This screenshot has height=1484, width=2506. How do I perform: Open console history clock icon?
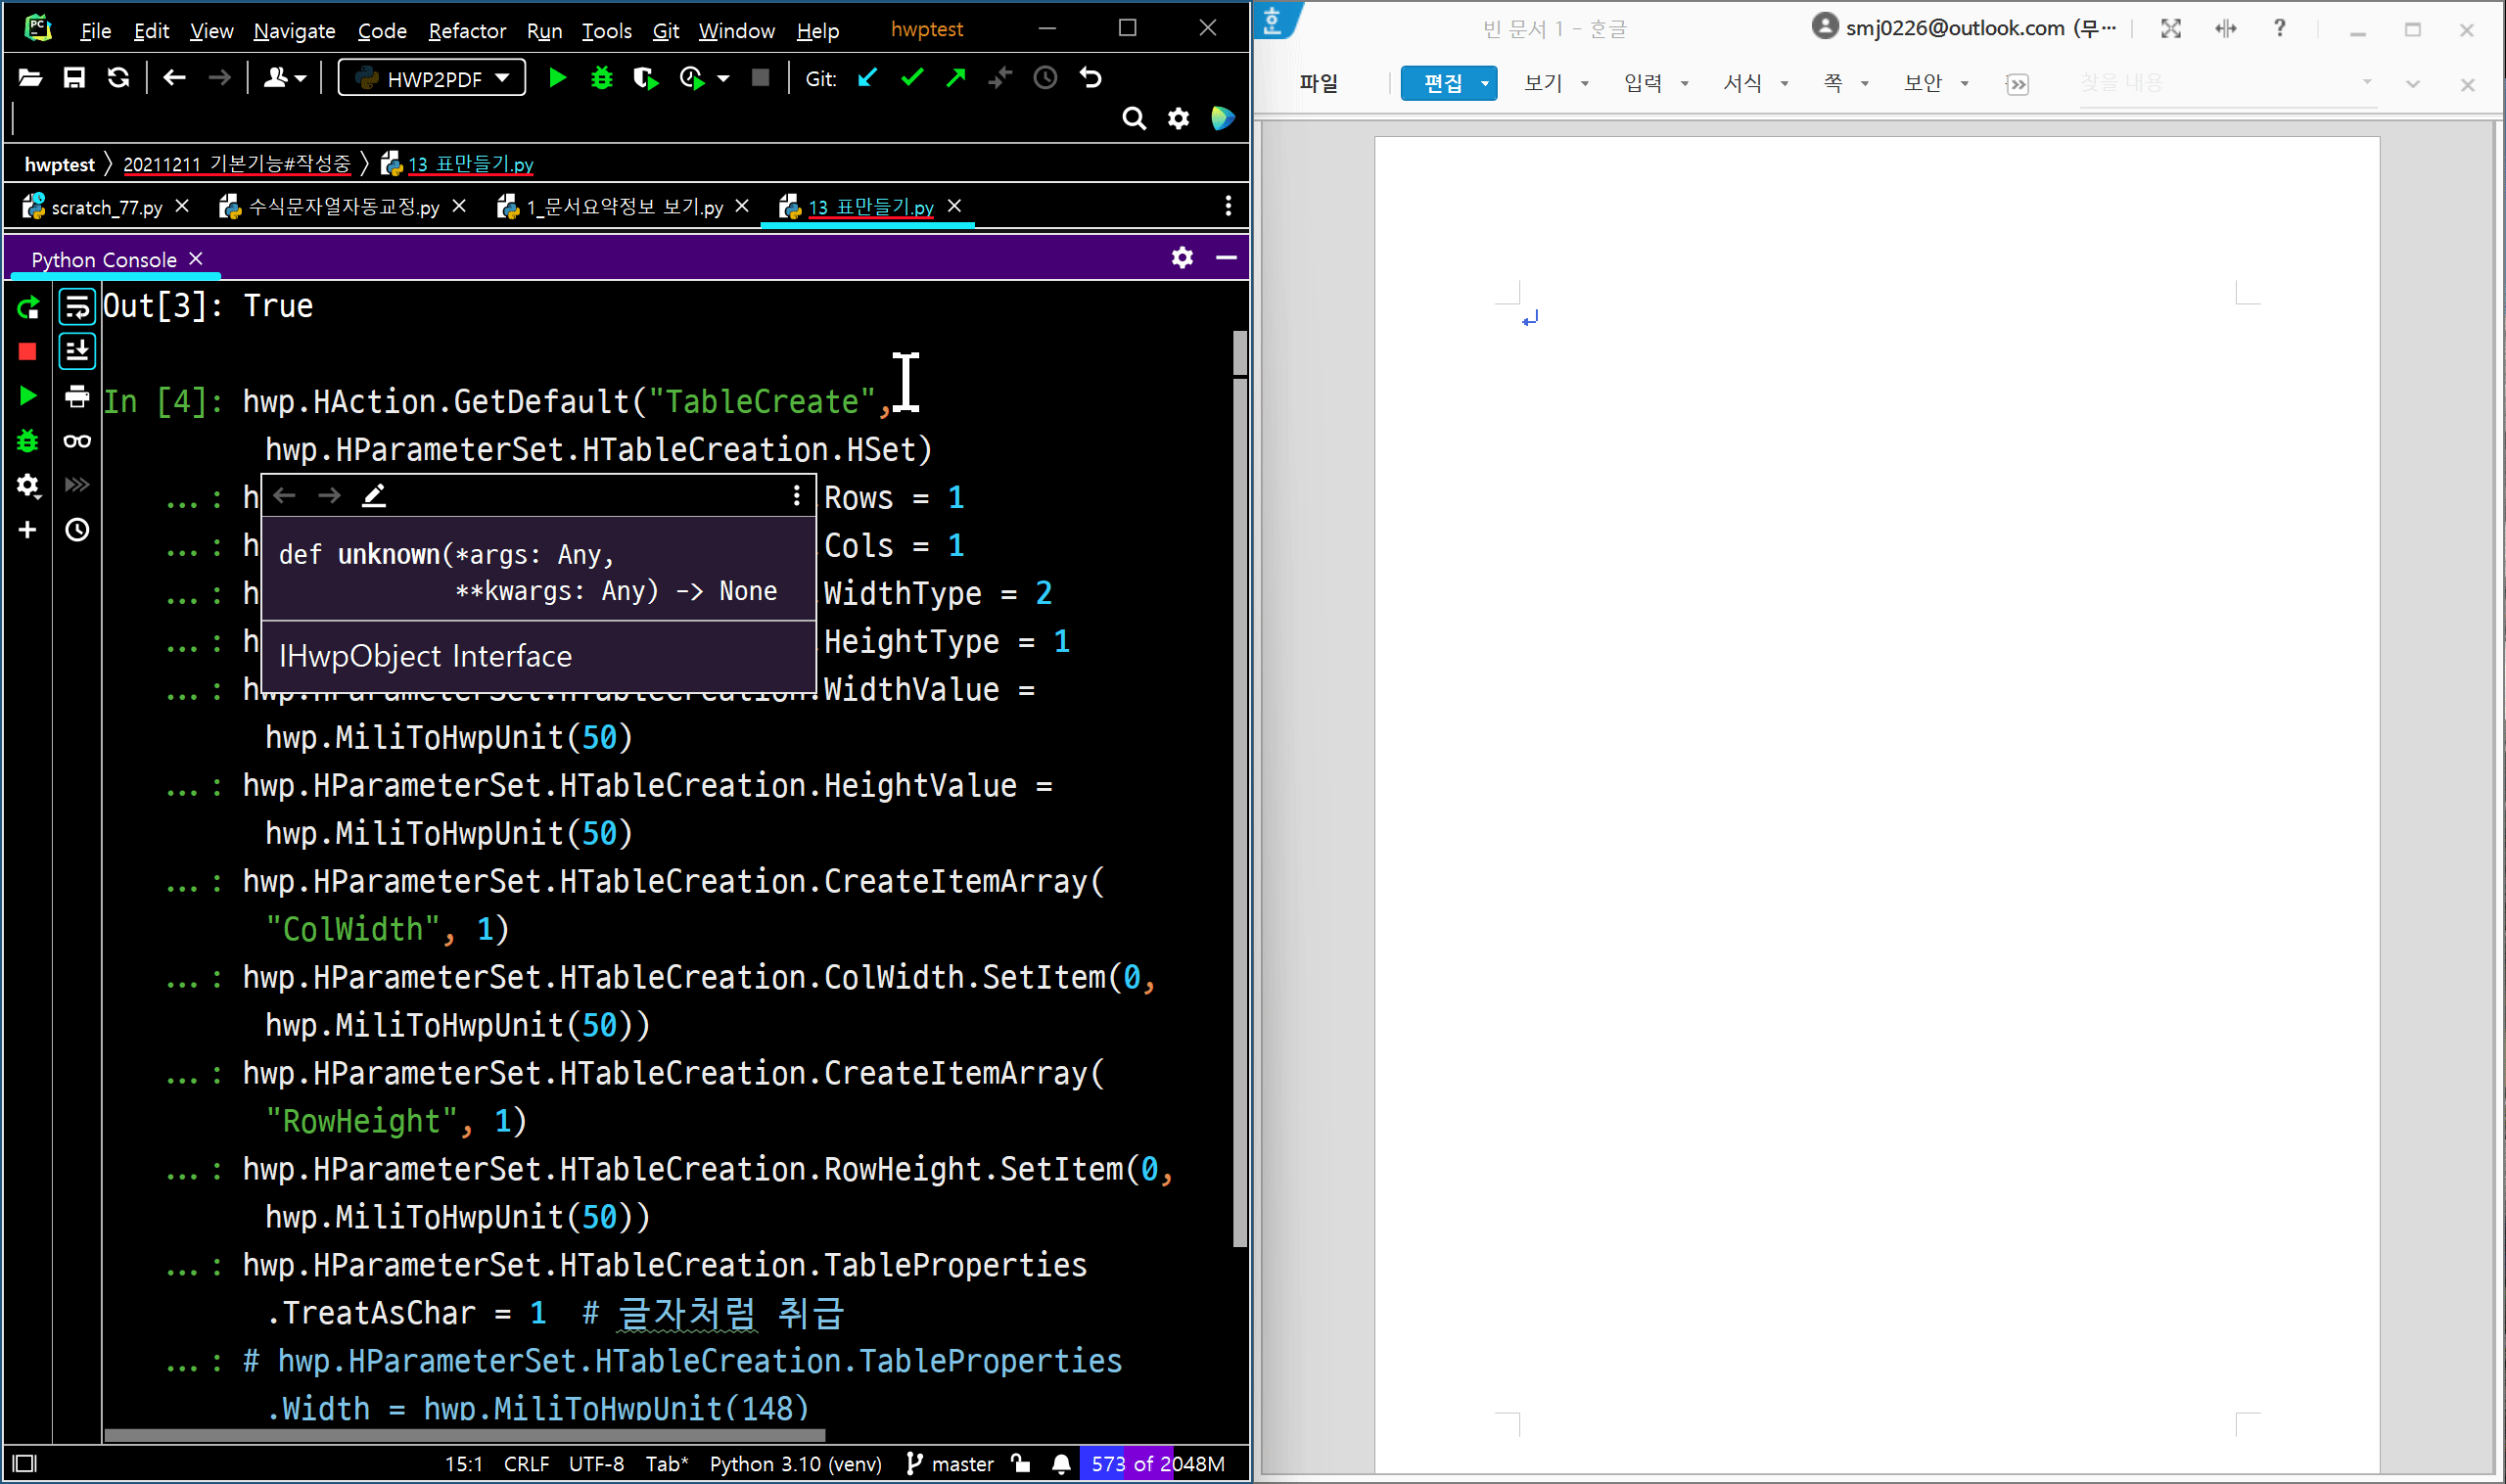(77, 530)
